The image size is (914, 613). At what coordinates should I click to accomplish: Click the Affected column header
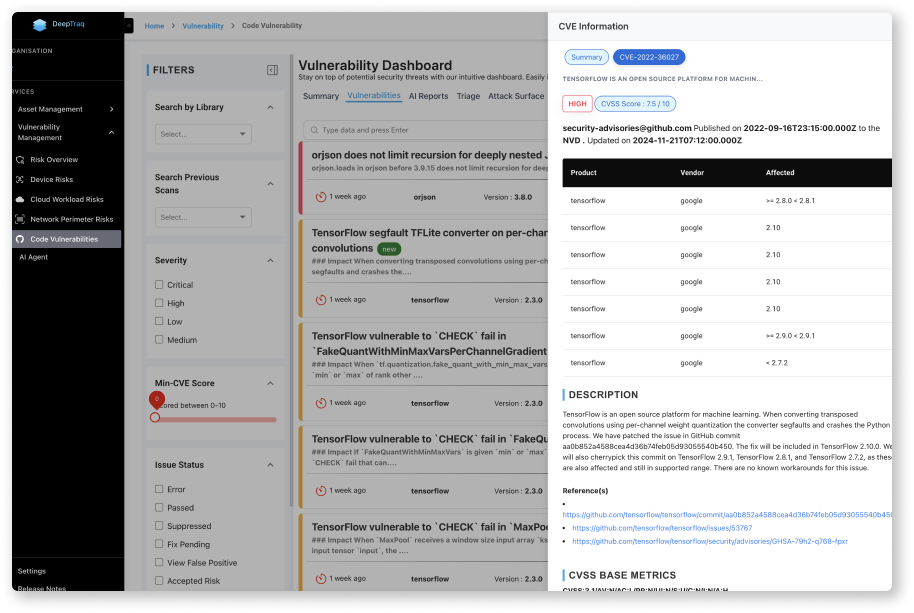coord(780,172)
